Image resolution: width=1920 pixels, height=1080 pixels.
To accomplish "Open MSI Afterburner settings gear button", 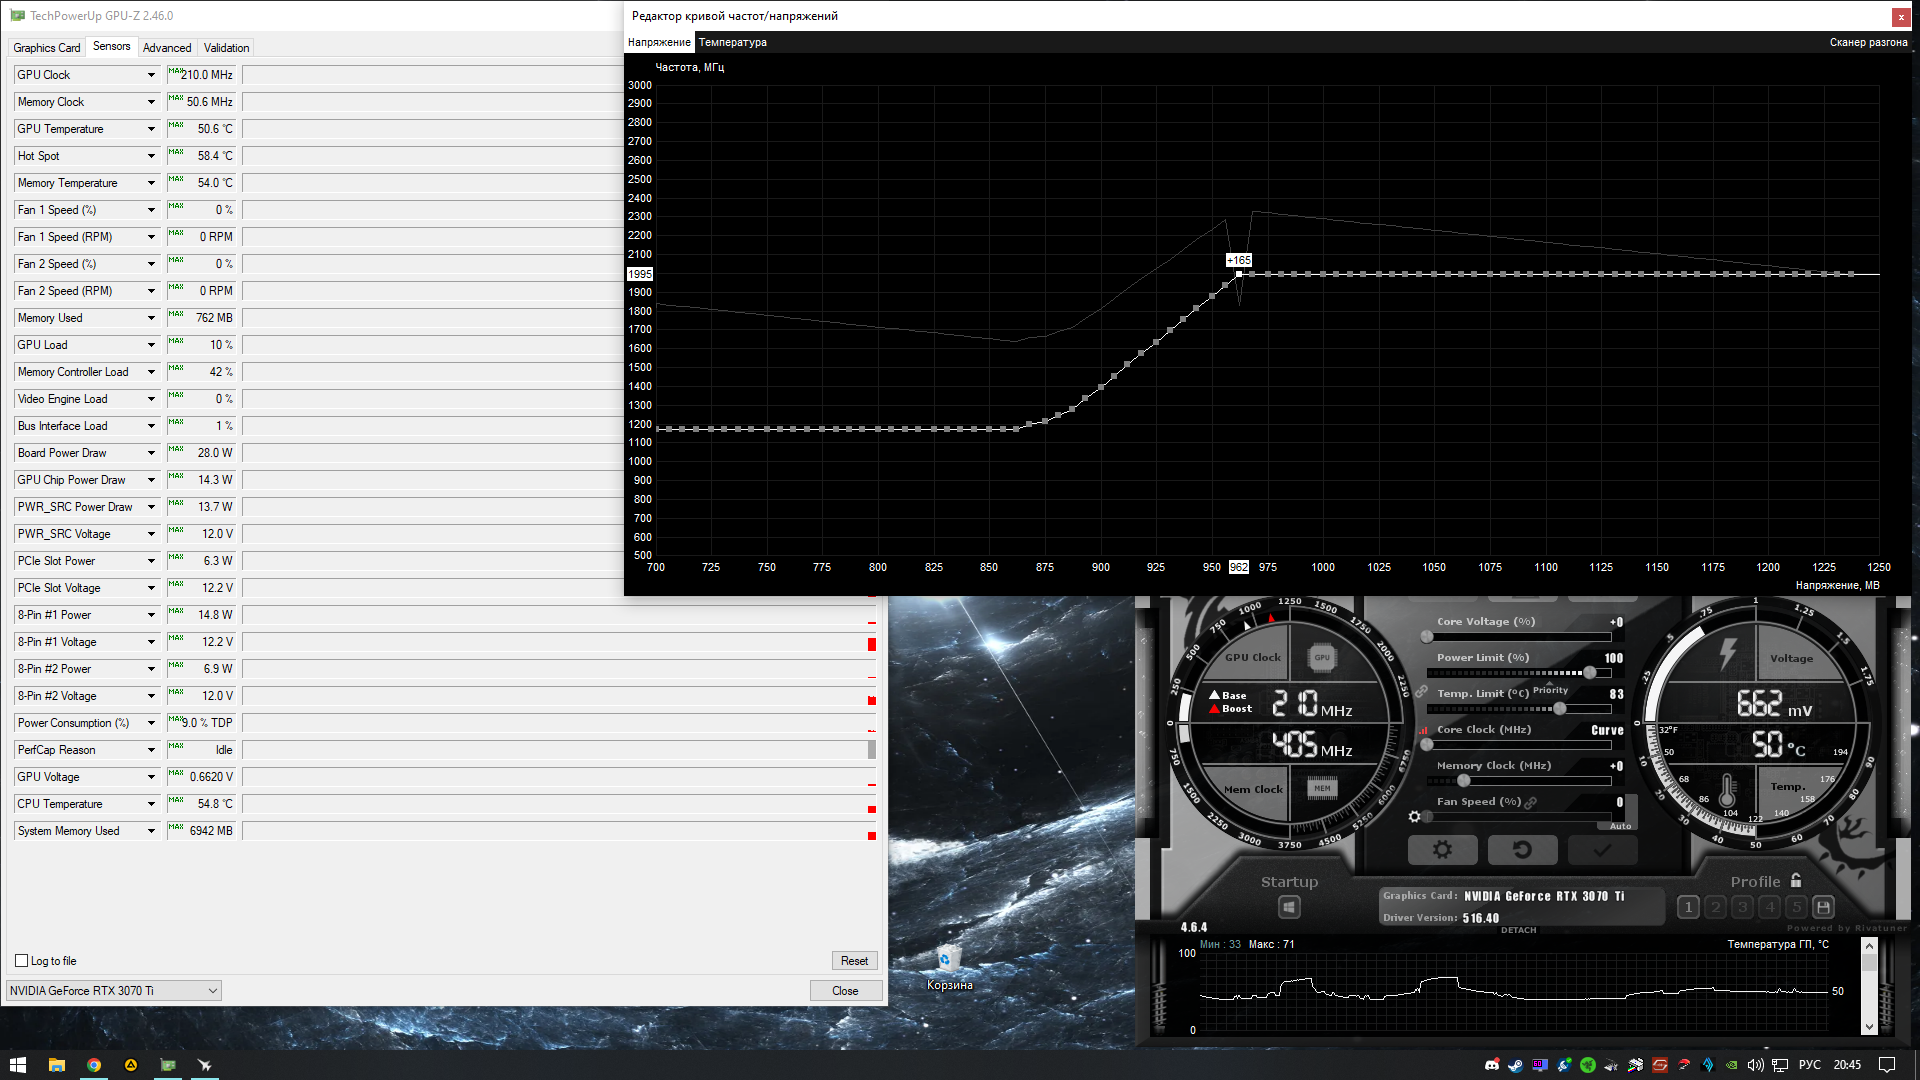I will [1442, 850].
